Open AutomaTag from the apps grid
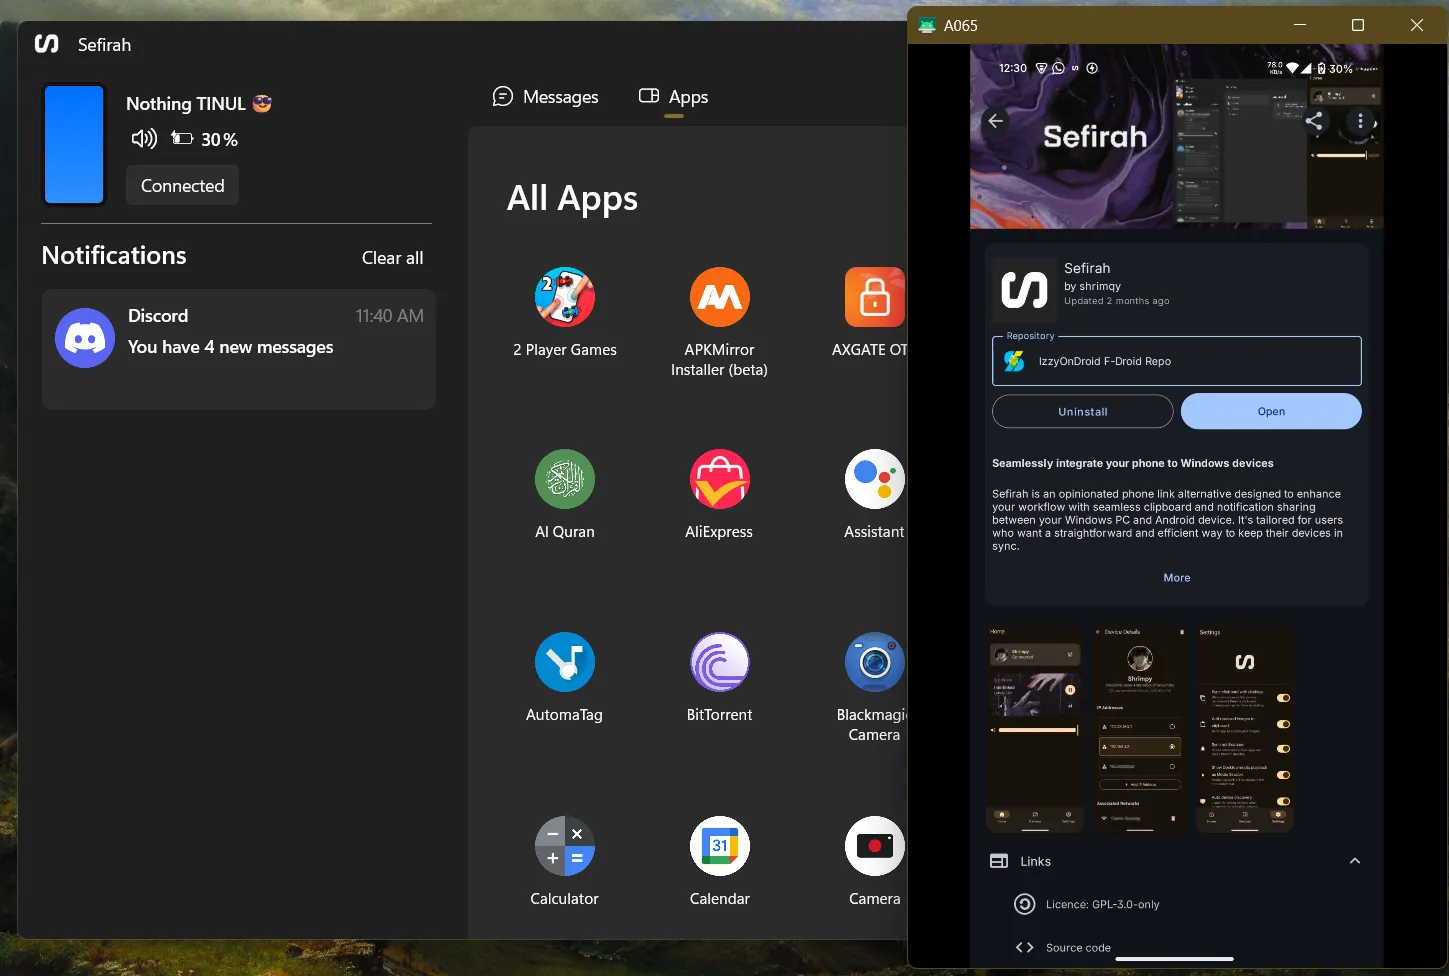The width and height of the screenshot is (1449, 976). pos(564,663)
